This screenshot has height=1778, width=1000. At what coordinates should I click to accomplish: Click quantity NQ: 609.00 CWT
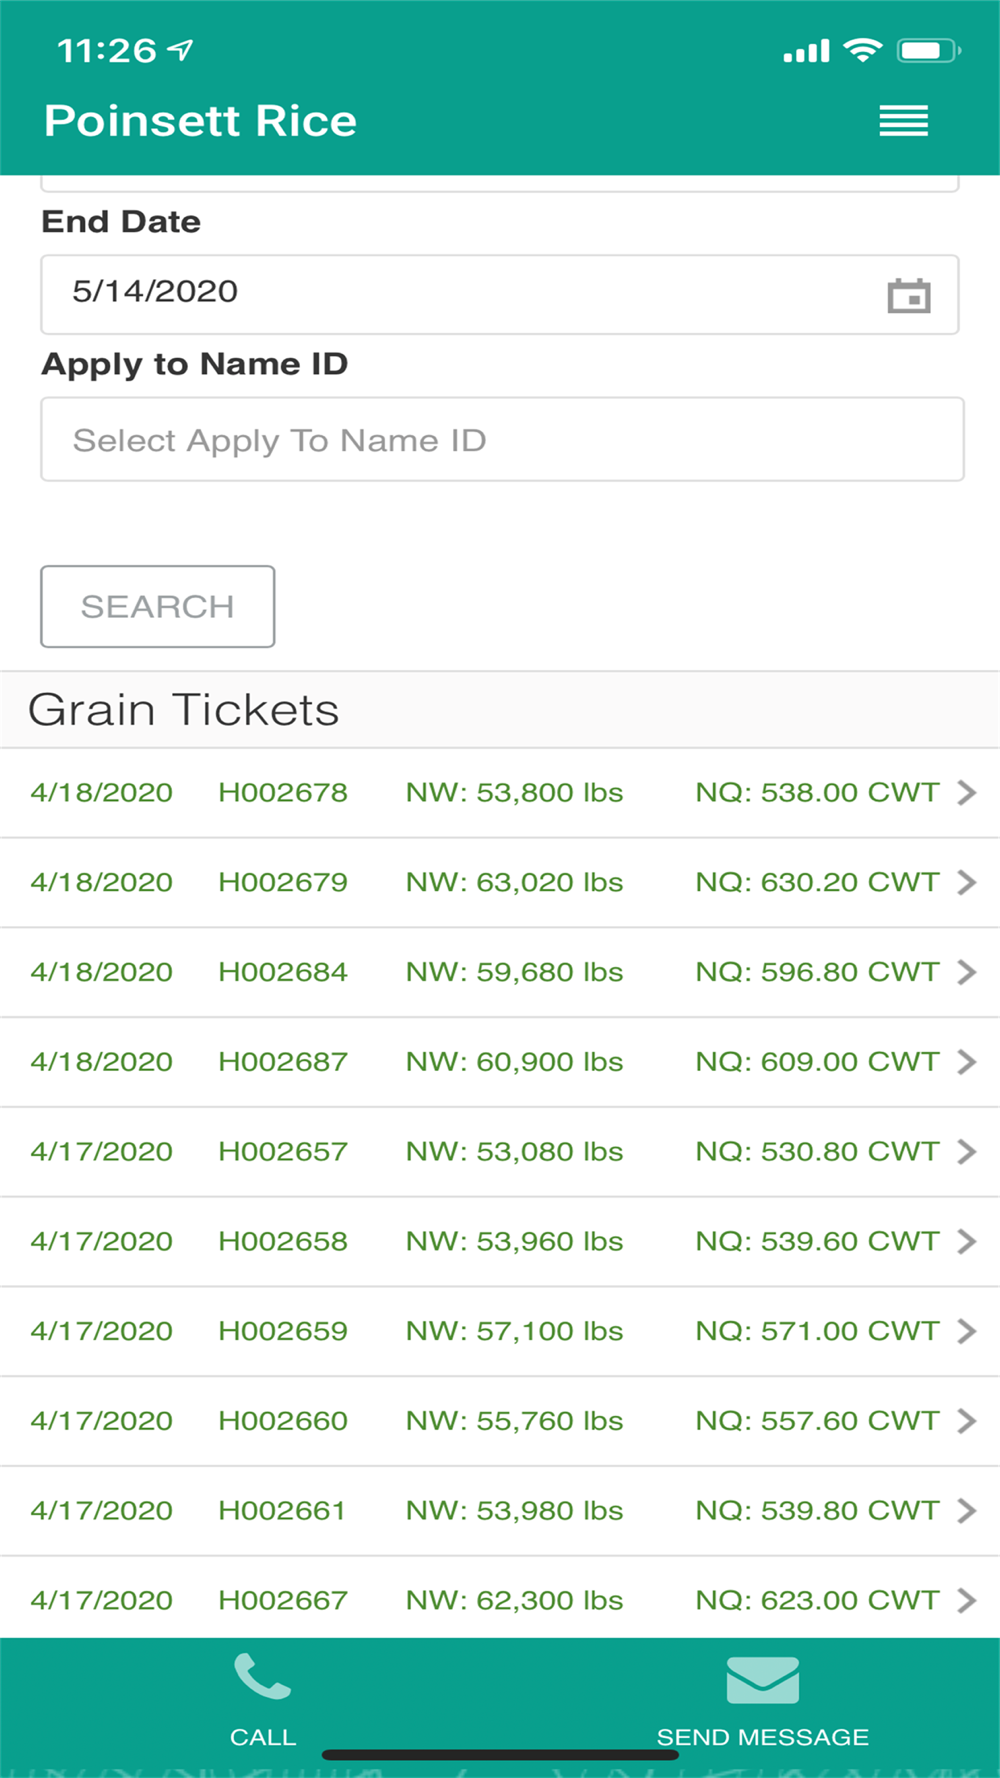coord(817,1062)
